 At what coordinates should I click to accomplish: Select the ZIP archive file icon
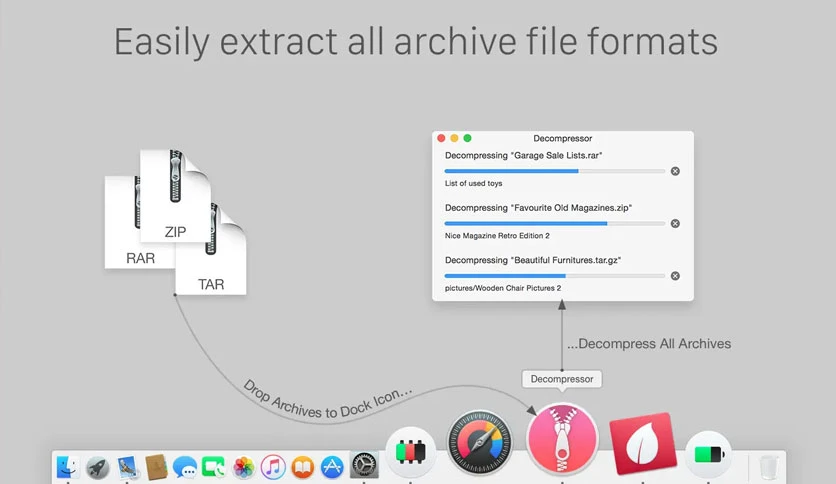175,196
